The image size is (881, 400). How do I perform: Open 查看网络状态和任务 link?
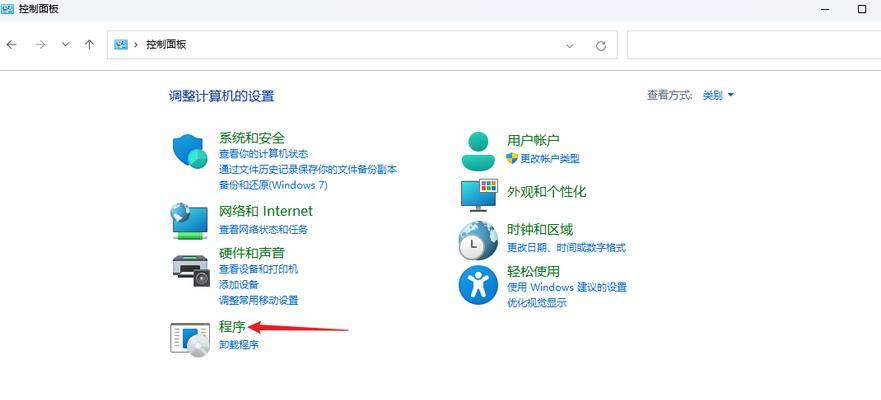click(x=264, y=229)
